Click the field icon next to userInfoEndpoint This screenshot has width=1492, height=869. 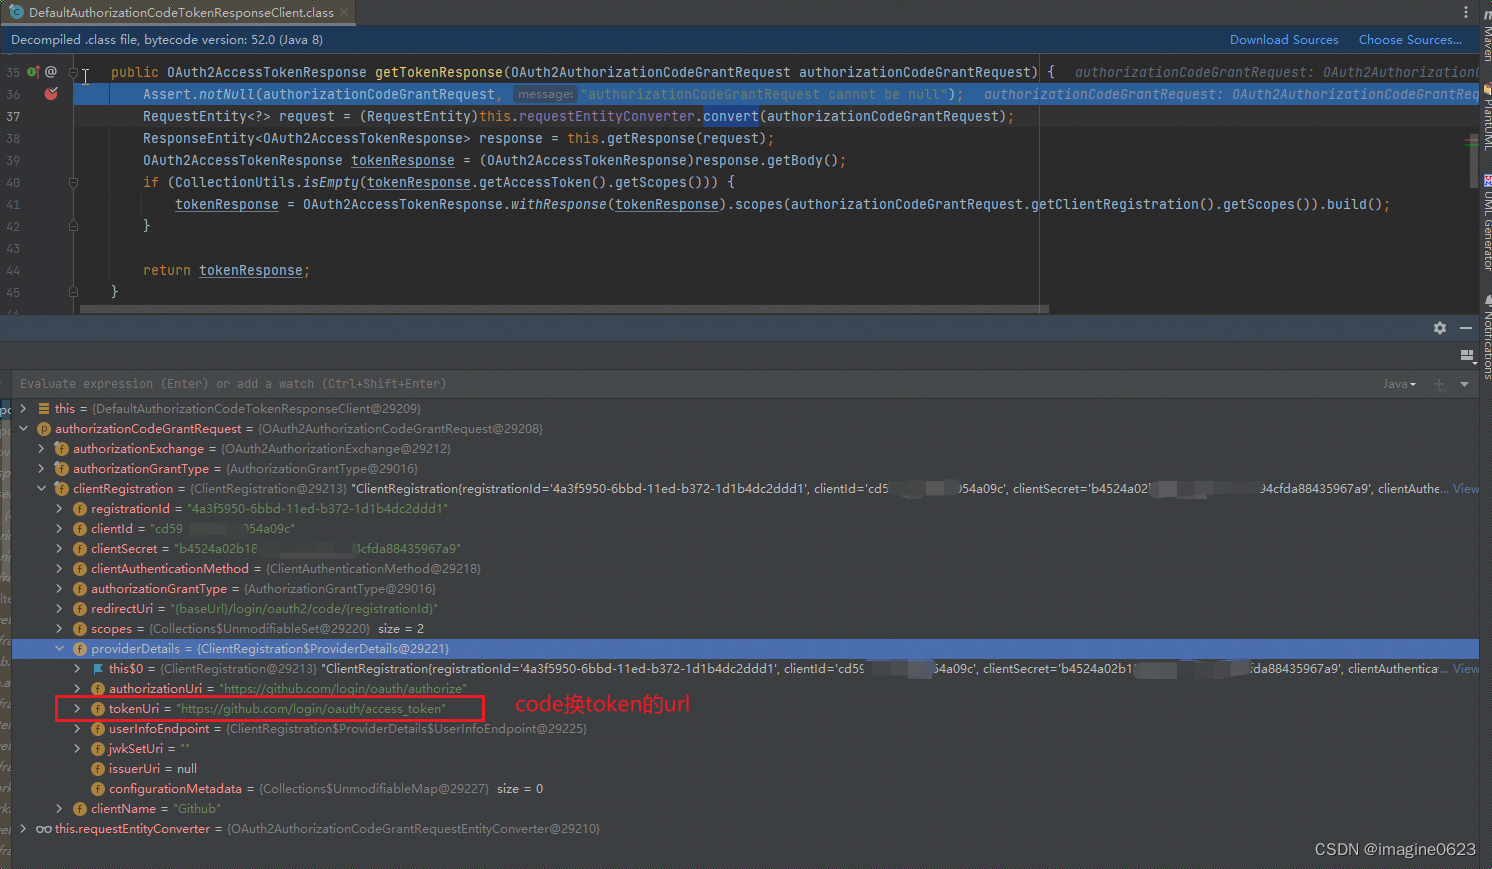[98, 729]
